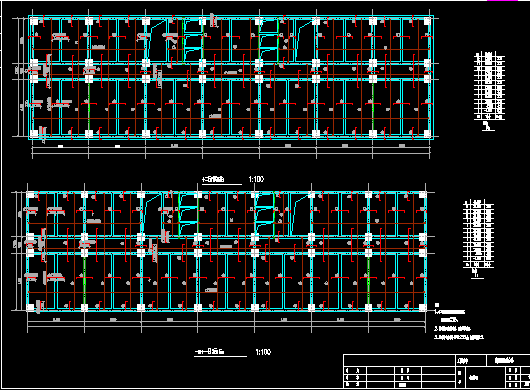This screenshot has width=530, height=390.
Task: Select the schedule table beside the lower plan
Action: 478,234
